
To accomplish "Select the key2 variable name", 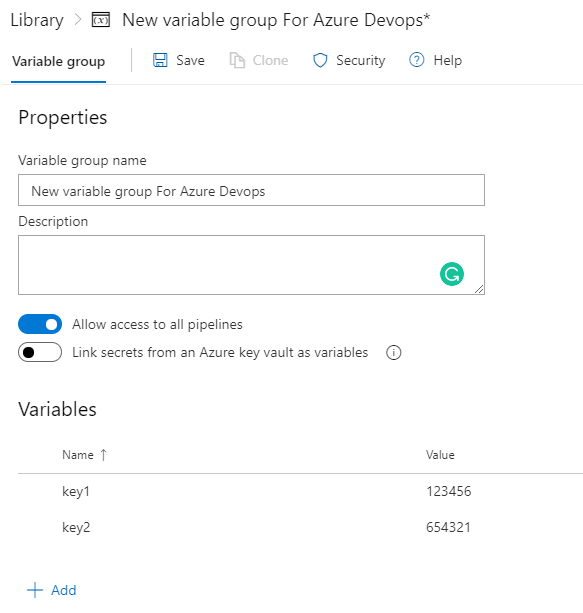I will (x=76, y=527).
